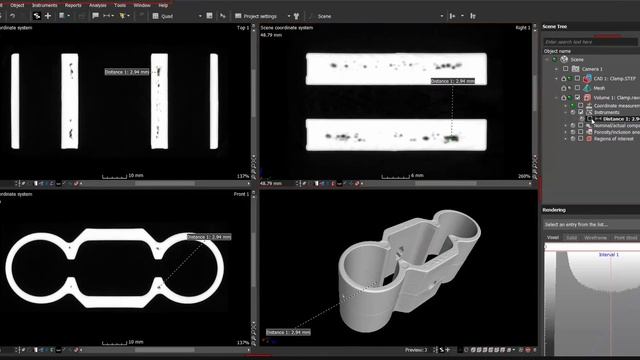Collapse the Scene root node
This screenshot has width=640, height=360.
[547, 60]
